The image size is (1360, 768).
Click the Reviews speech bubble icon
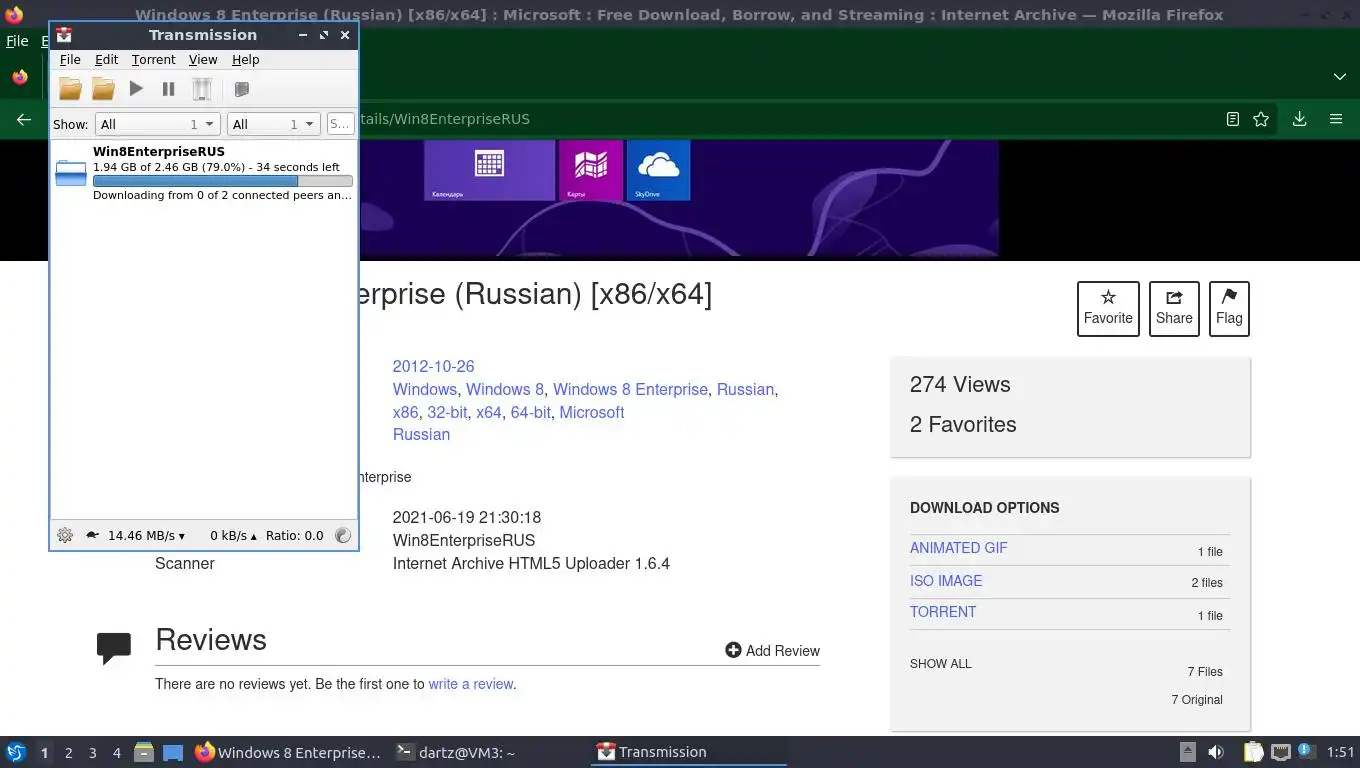[x=114, y=648]
